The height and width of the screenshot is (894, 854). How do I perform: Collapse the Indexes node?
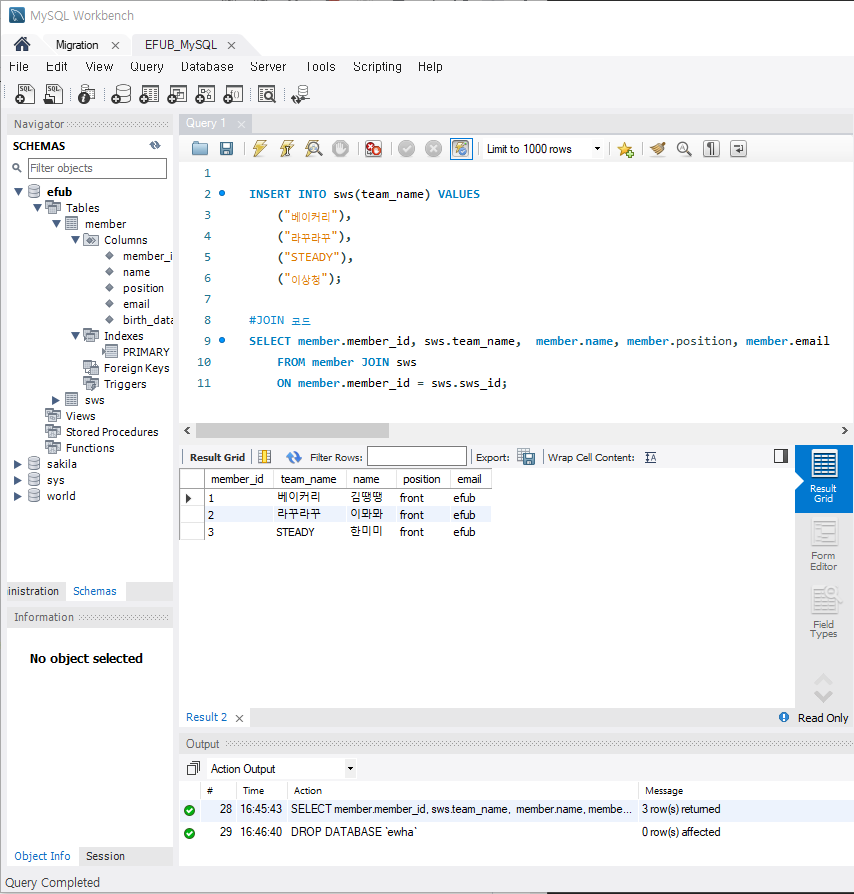(x=75, y=335)
